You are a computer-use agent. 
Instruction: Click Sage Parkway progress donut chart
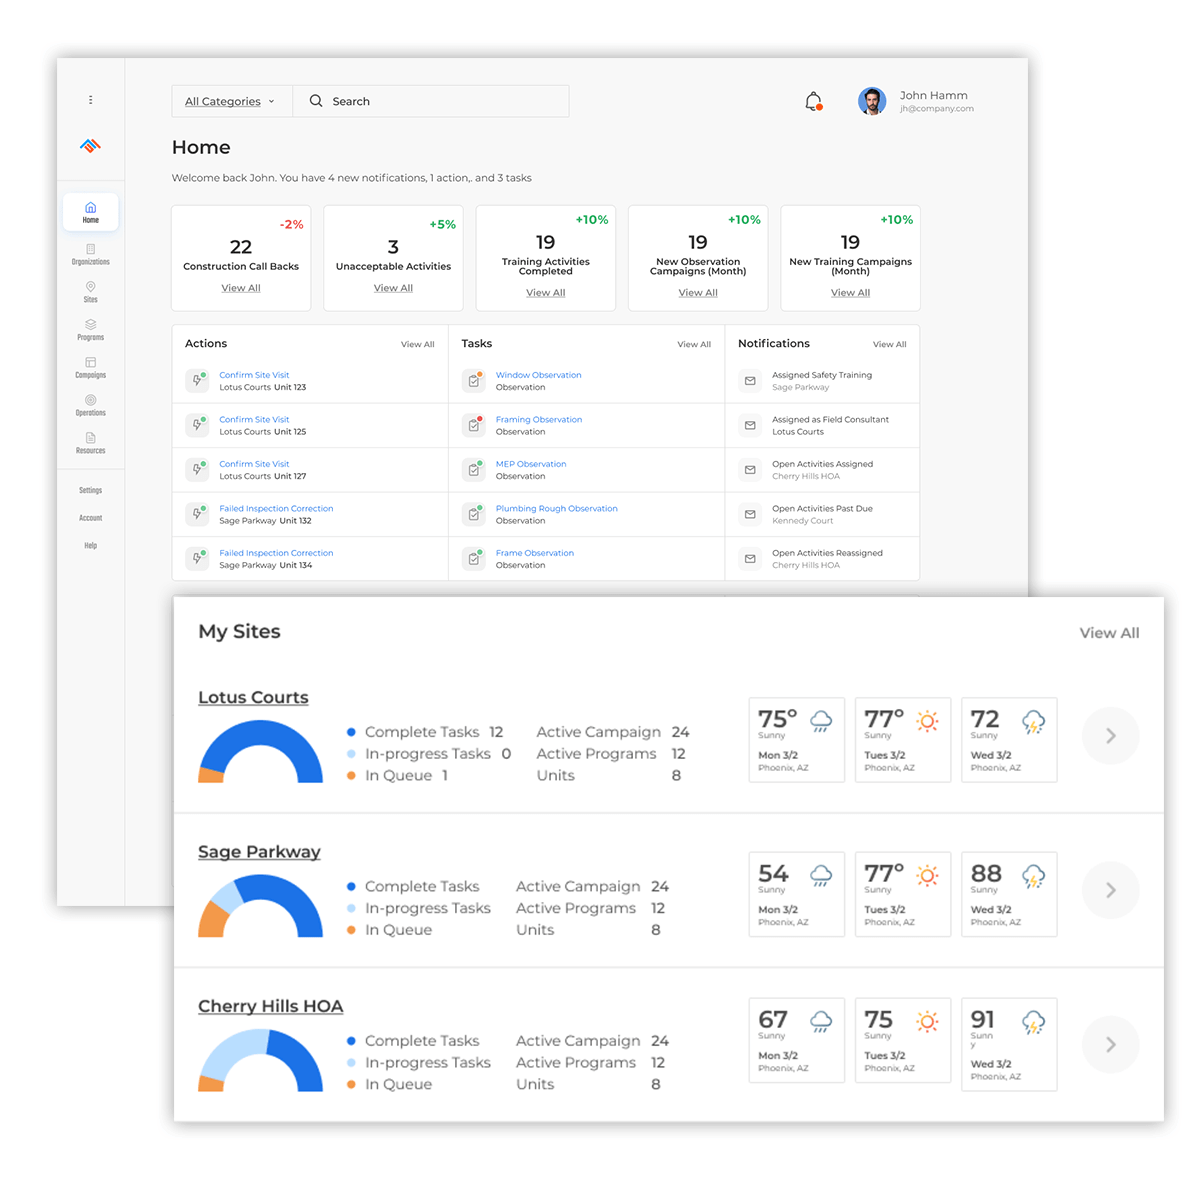[x=260, y=906]
